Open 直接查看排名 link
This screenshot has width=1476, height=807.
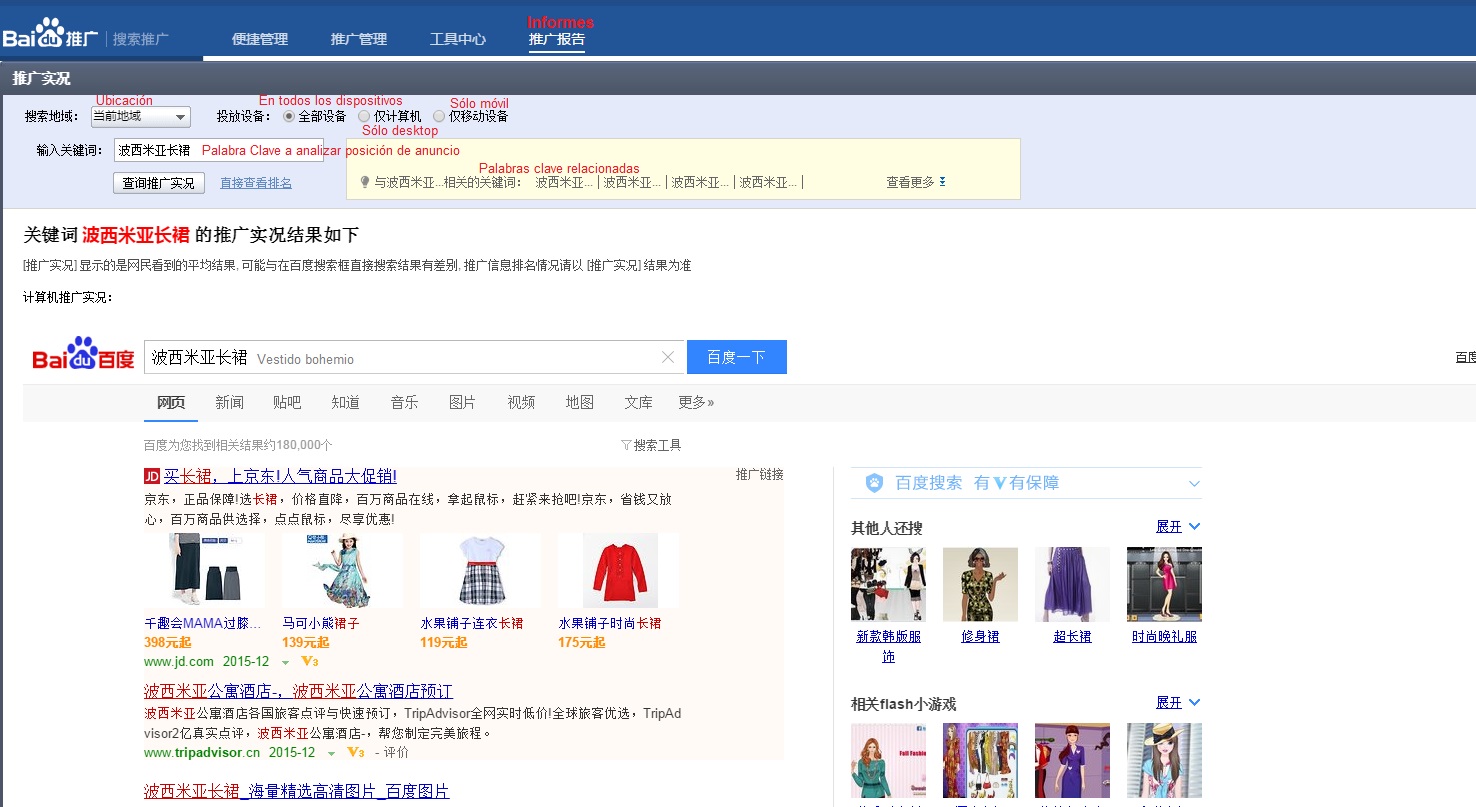coord(256,183)
